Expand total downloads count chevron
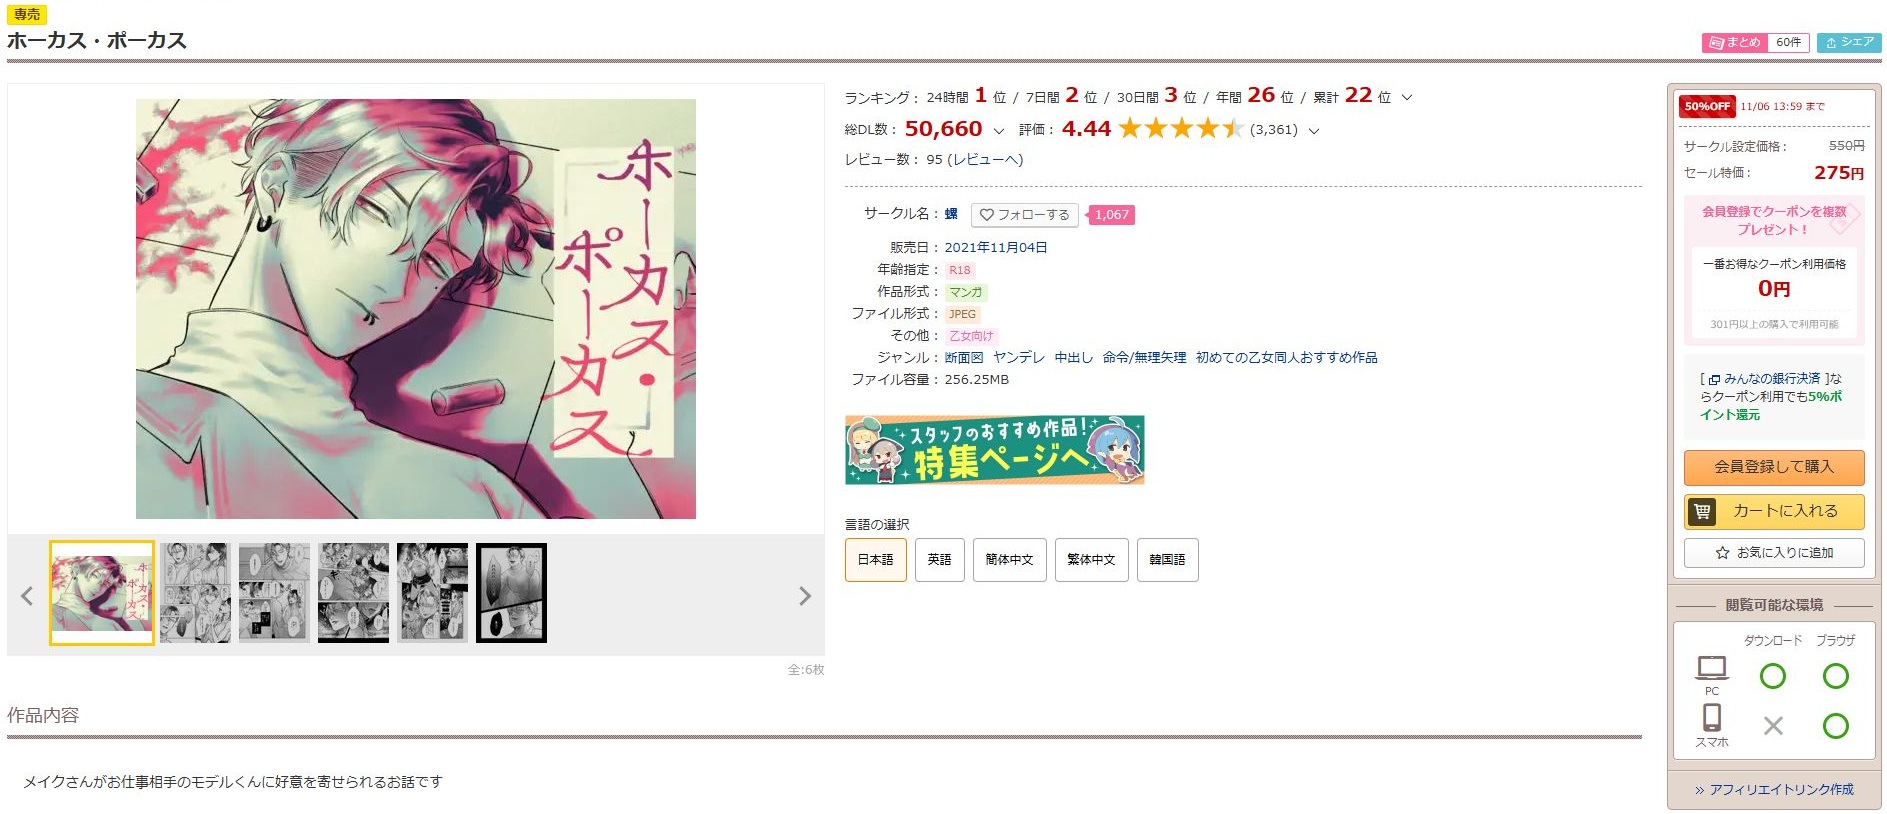Image resolution: width=1887 pixels, height=814 pixels. tap(998, 131)
